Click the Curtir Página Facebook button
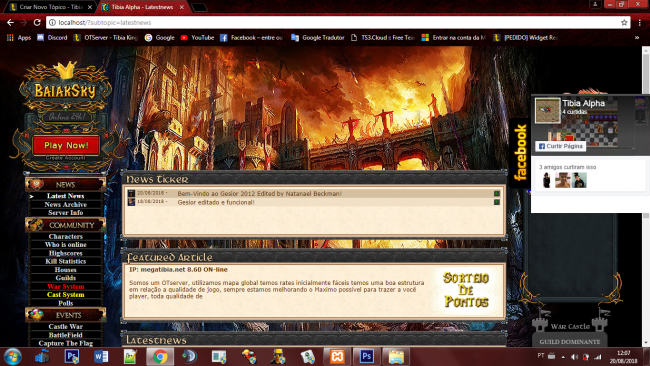 [560, 146]
